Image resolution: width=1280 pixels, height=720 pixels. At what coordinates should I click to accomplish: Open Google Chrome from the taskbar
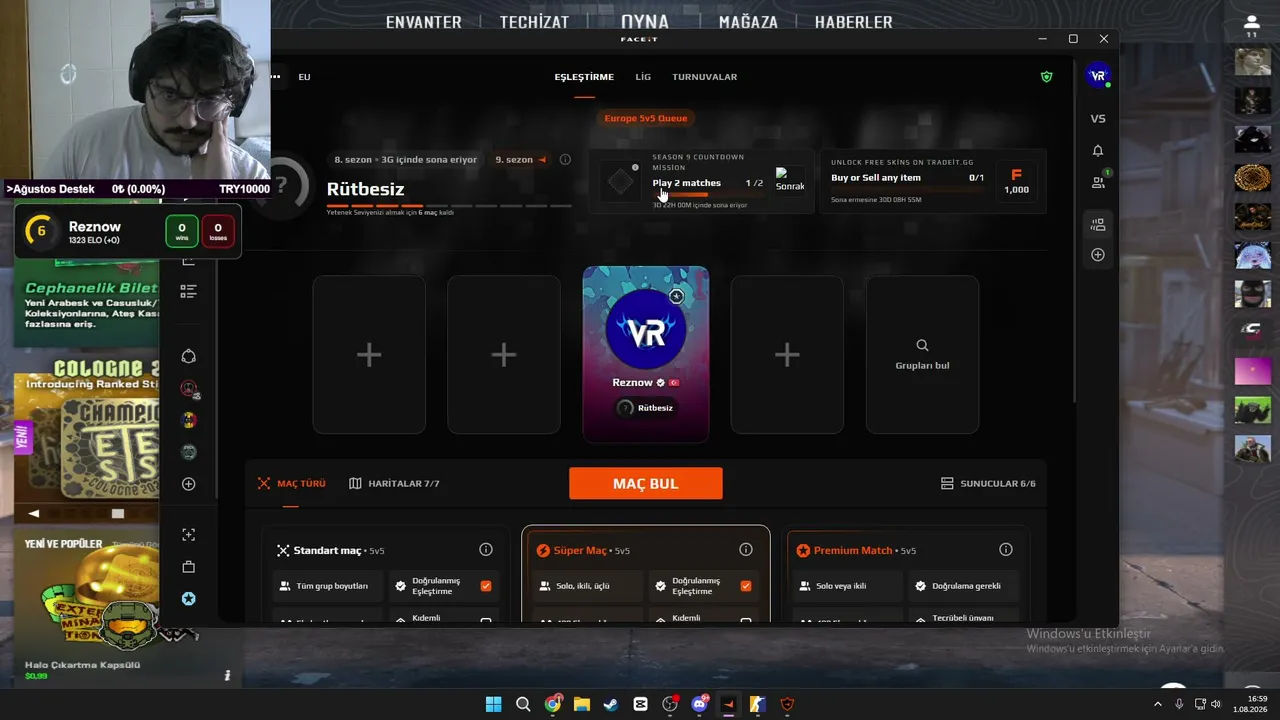click(x=552, y=704)
